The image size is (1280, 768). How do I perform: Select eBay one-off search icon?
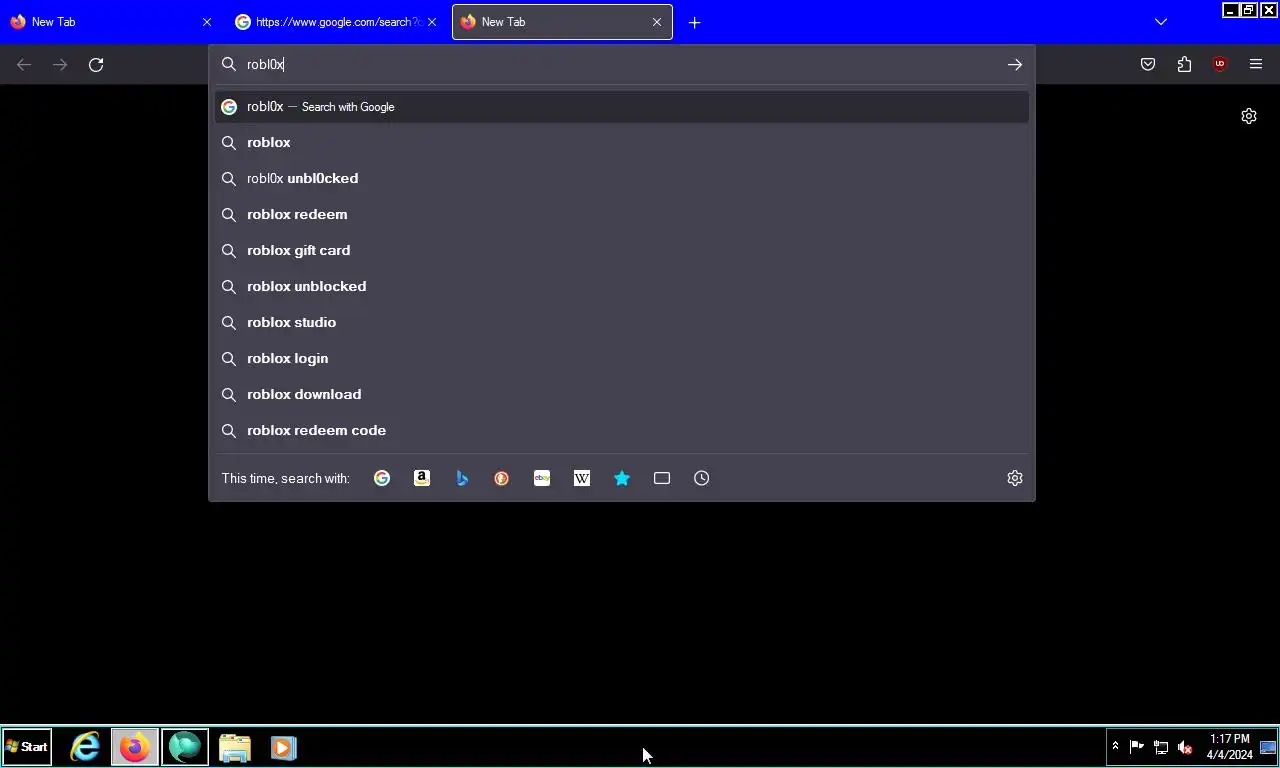542,478
